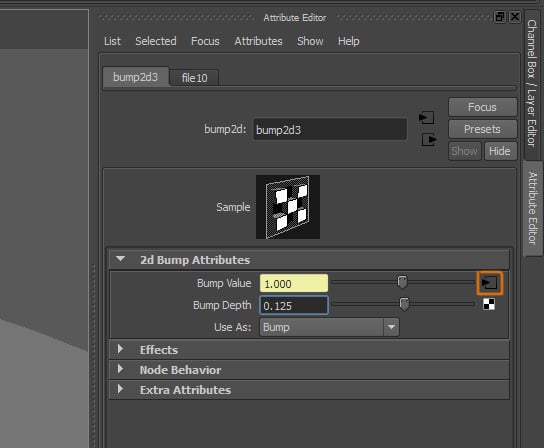Click the go to output connection icon
Viewport: 544px width, 448px height.
click(x=429, y=140)
